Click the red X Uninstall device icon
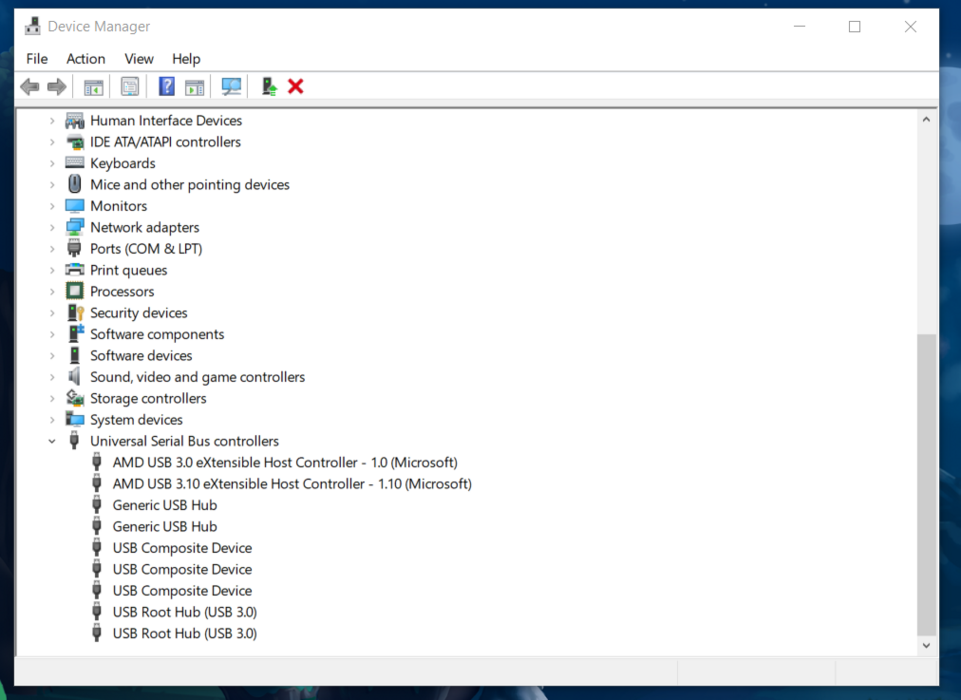 coord(296,87)
